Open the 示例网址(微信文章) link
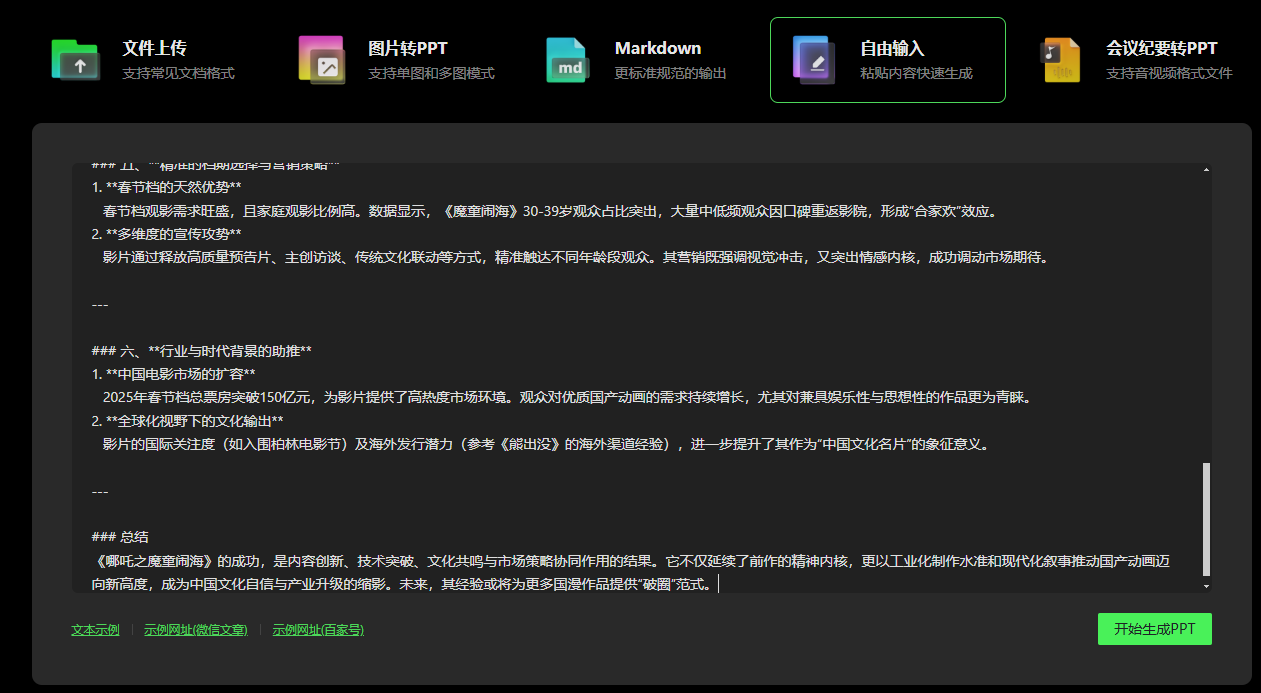Screen dimensions: 1261x693 click(196, 630)
